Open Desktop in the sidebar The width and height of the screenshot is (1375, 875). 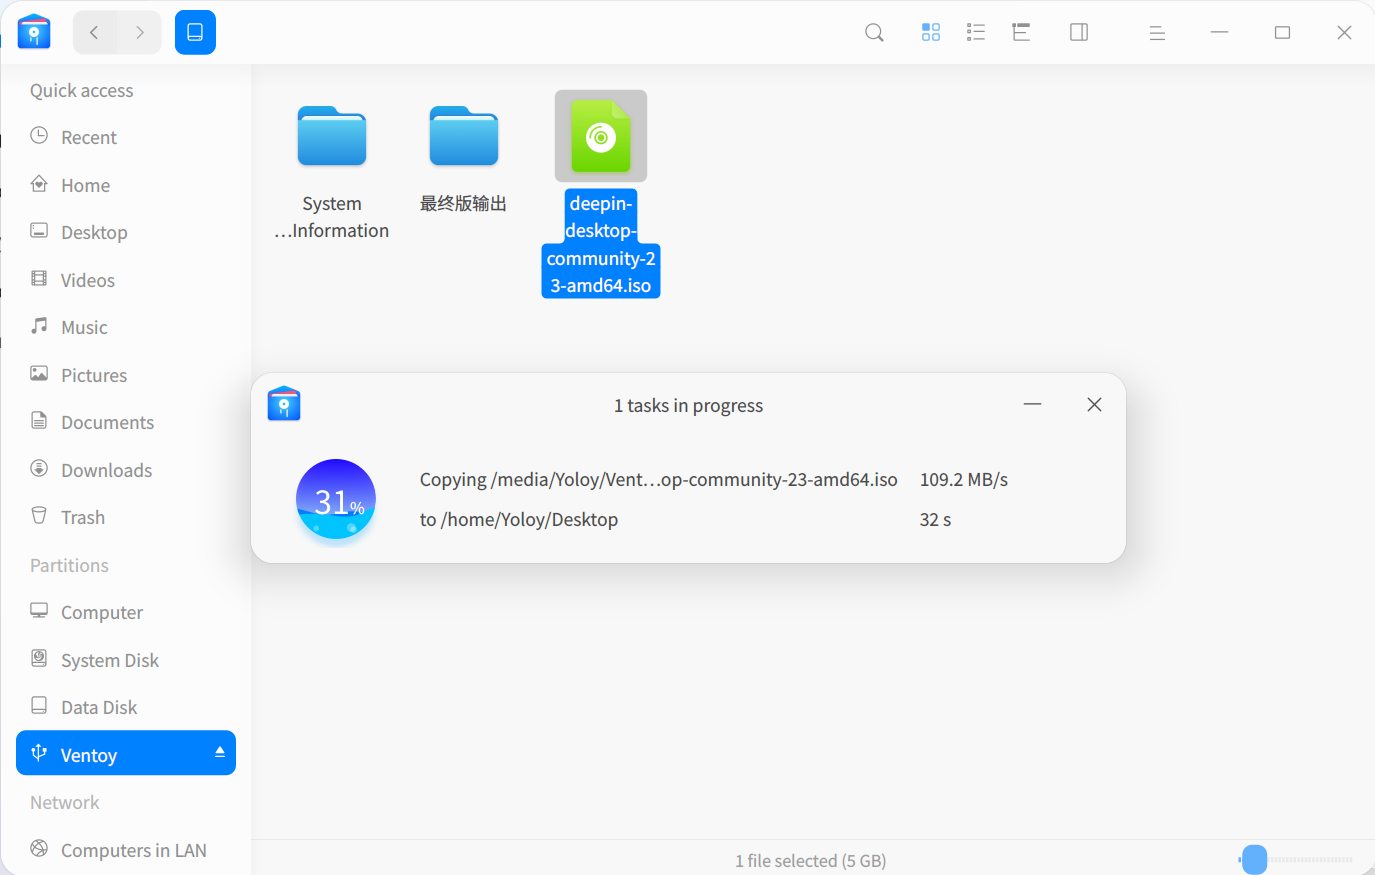coord(126,232)
